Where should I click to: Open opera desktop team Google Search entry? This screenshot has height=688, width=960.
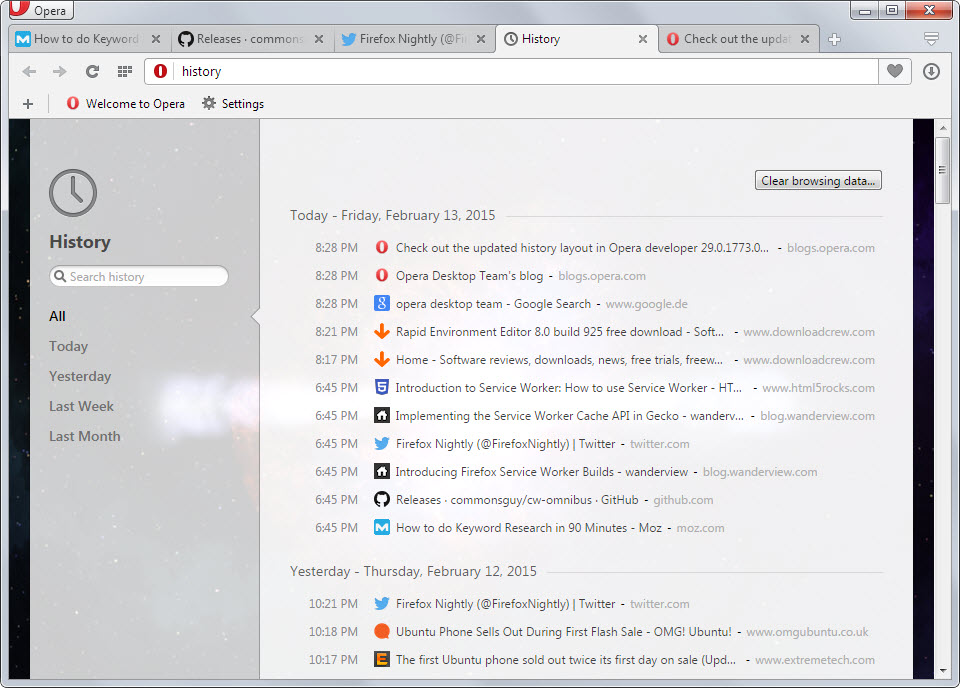point(493,304)
